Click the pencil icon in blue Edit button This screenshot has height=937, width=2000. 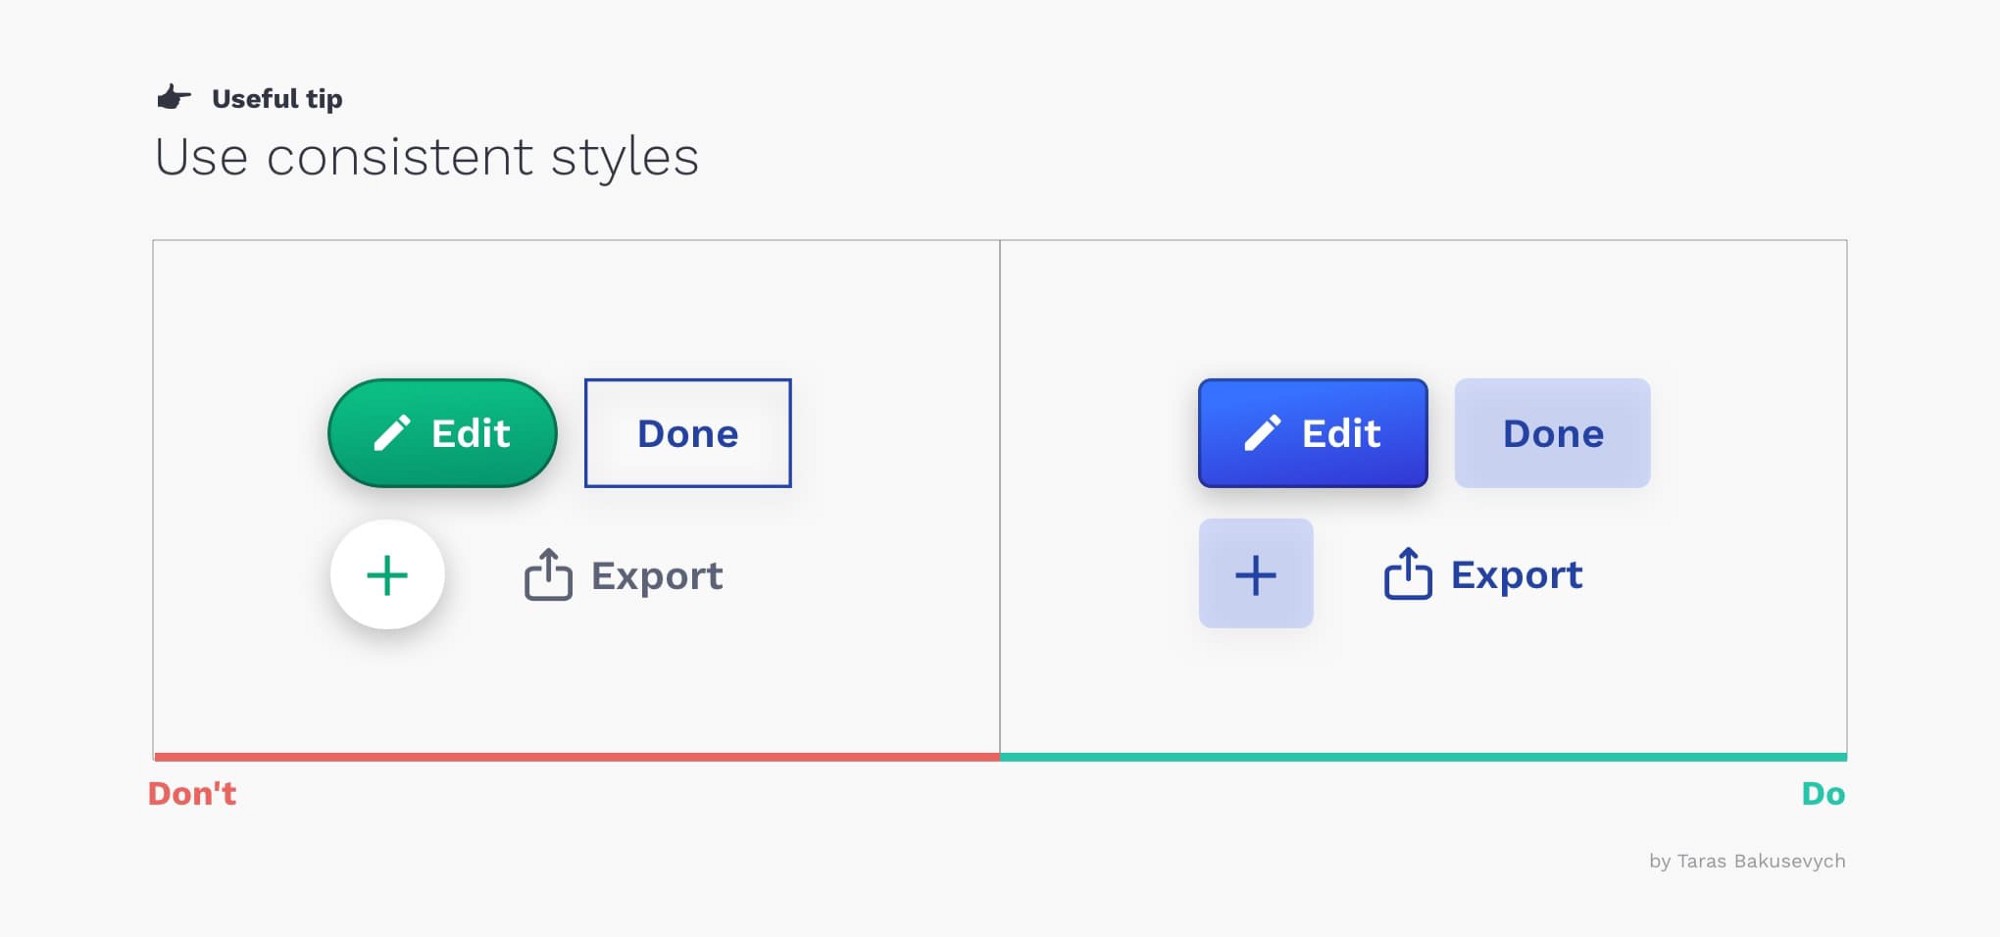1262,433
